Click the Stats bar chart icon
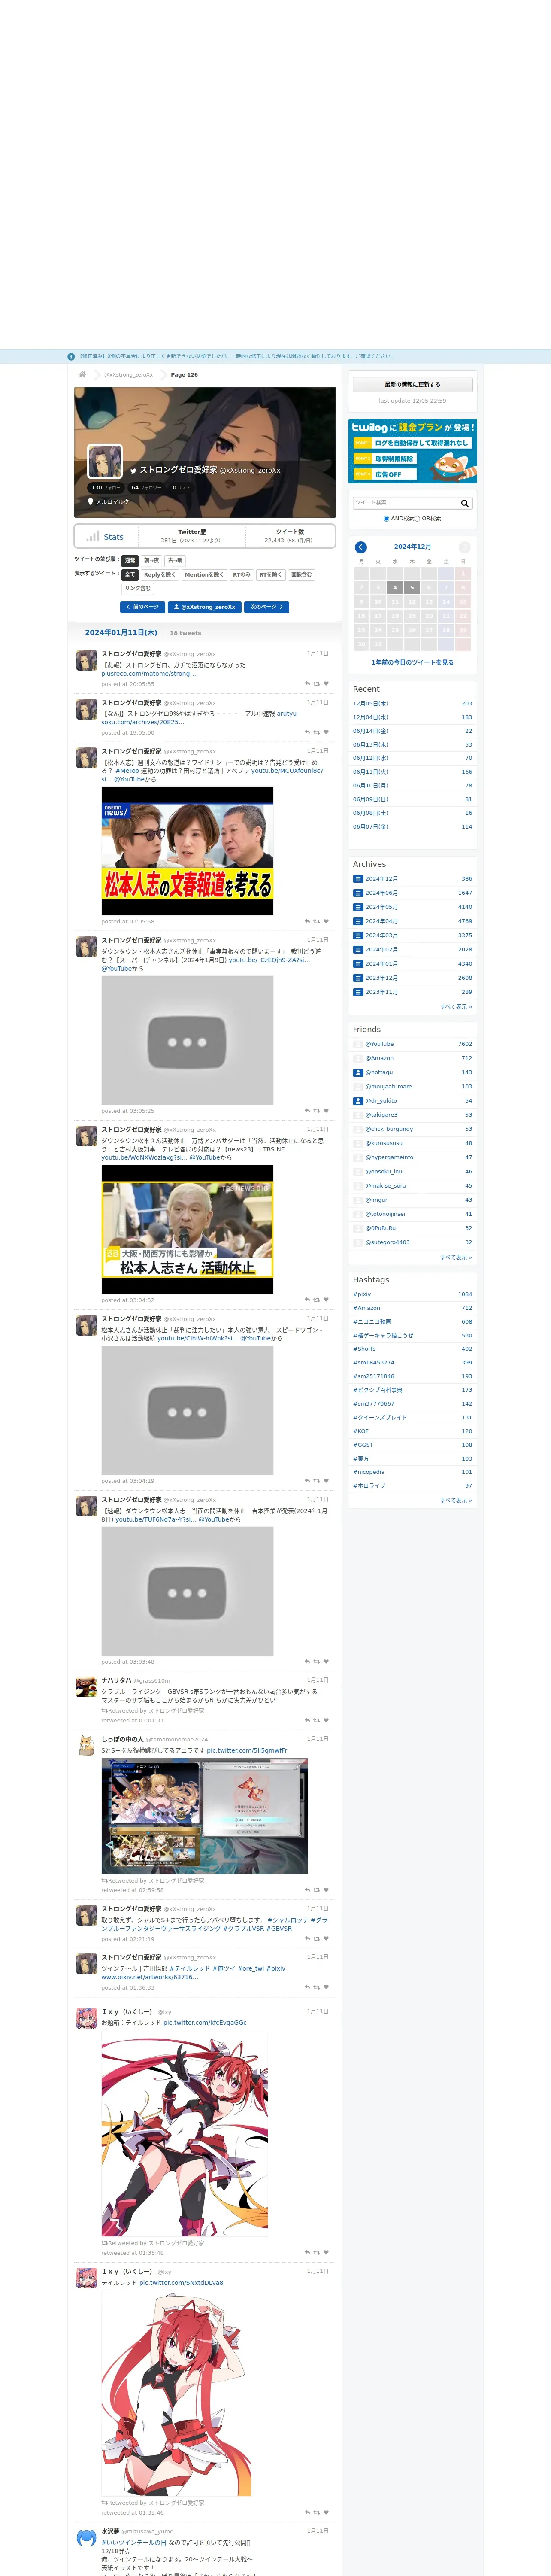The width and height of the screenshot is (551, 2576). tap(93, 536)
